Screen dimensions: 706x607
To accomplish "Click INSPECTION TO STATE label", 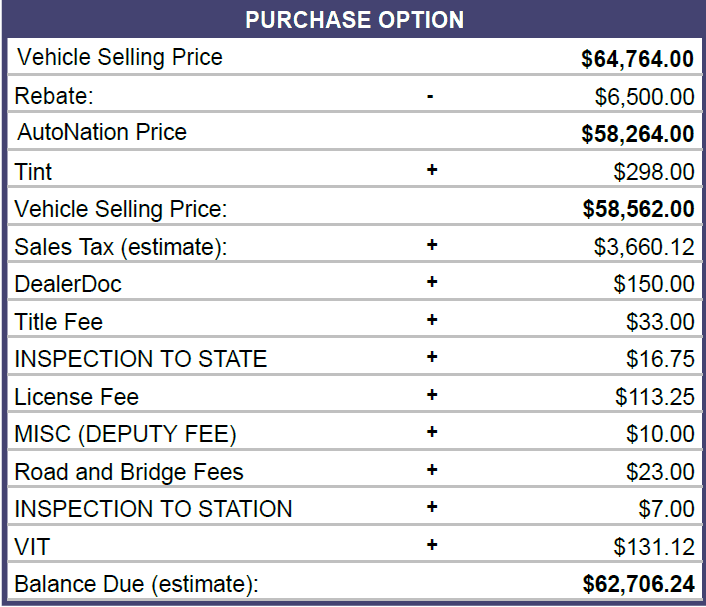I will pyautogui.click(x=140, y=359).
